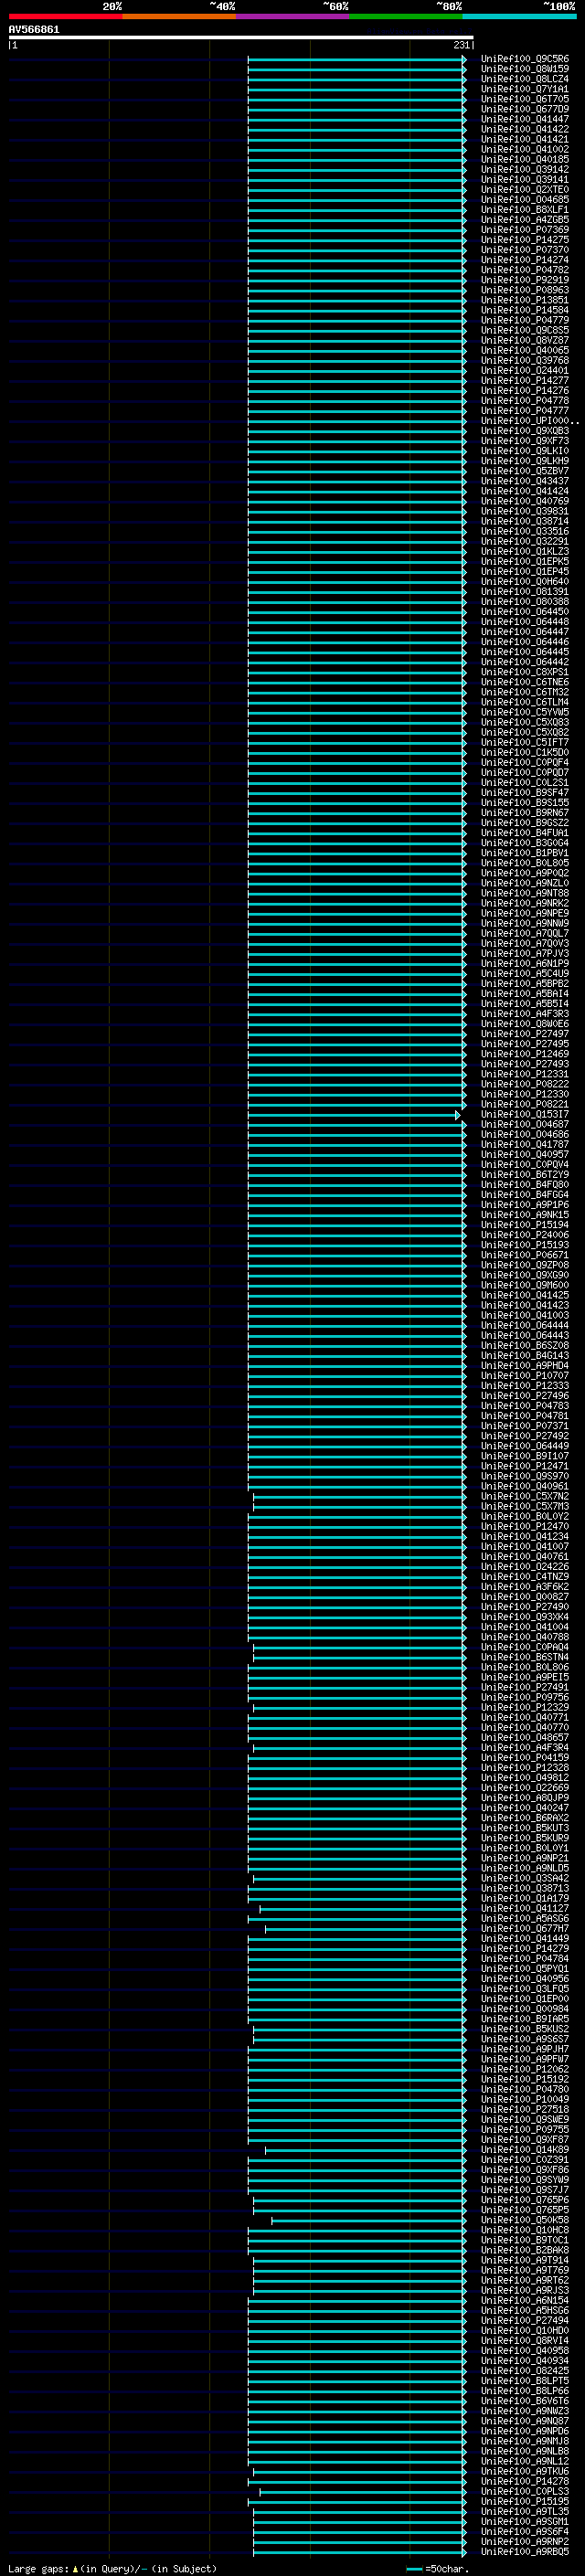Select hit UniRef100_O82425
The image size is (585, 2576).
click(x=524, y=2370)
